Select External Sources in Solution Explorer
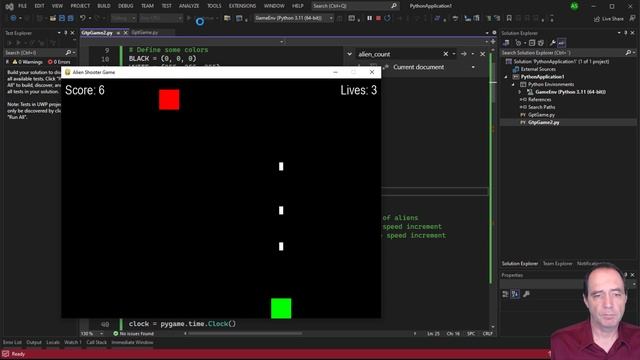Image resolution: width=640 pixels, height=360 pixels. coord(538,69)
